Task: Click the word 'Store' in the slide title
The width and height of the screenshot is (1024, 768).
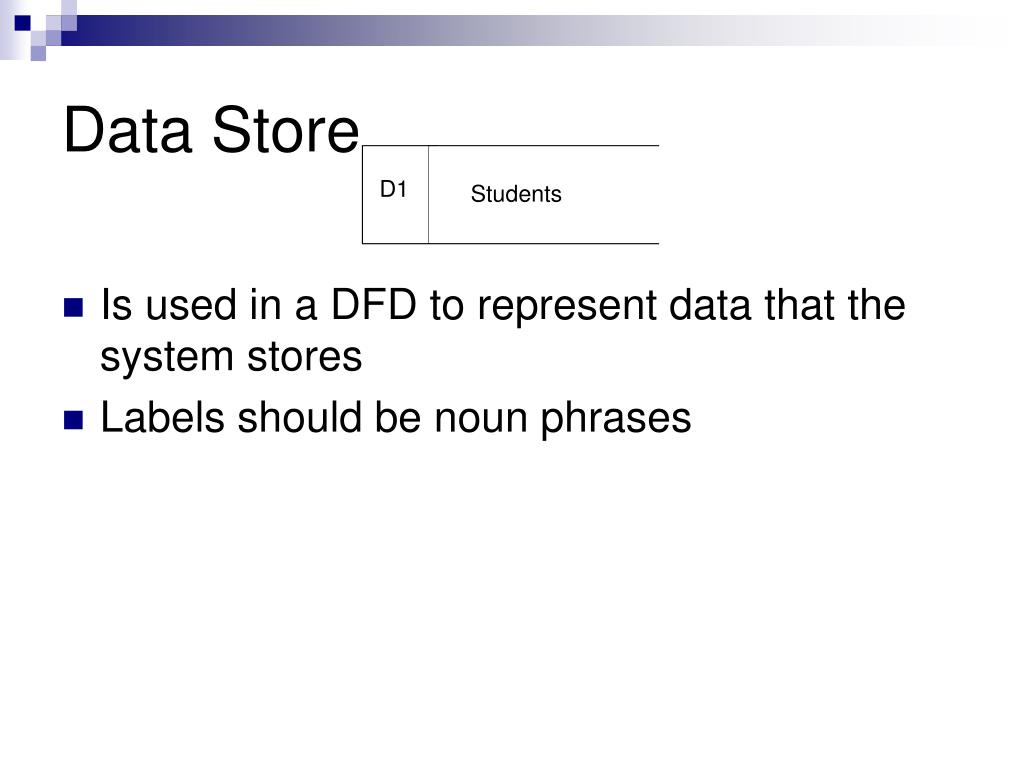Action: pyautogui.click(x=285, y=131)
